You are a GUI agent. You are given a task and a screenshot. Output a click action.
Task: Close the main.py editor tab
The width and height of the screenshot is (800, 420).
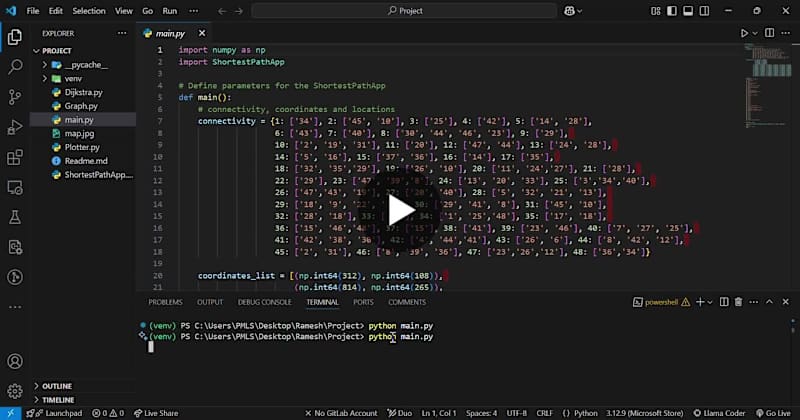202,33
